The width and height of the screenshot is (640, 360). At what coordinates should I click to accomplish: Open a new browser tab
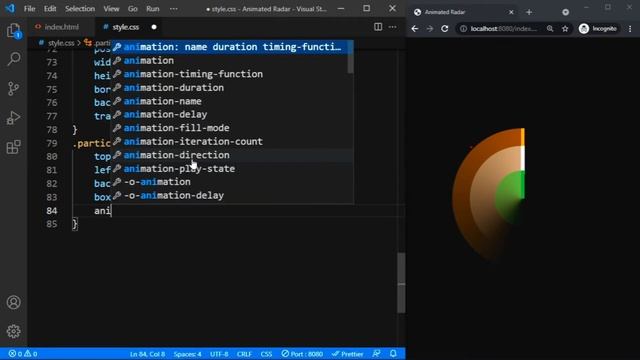[529, 12]
